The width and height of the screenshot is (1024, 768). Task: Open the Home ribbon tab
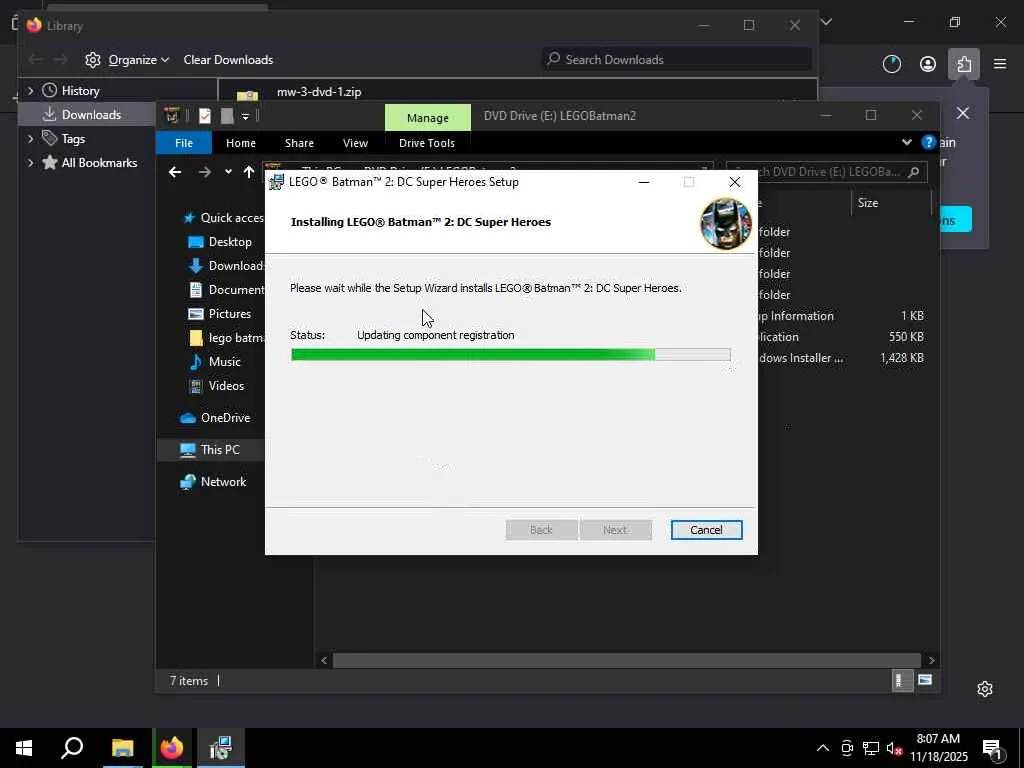[240, 142]
